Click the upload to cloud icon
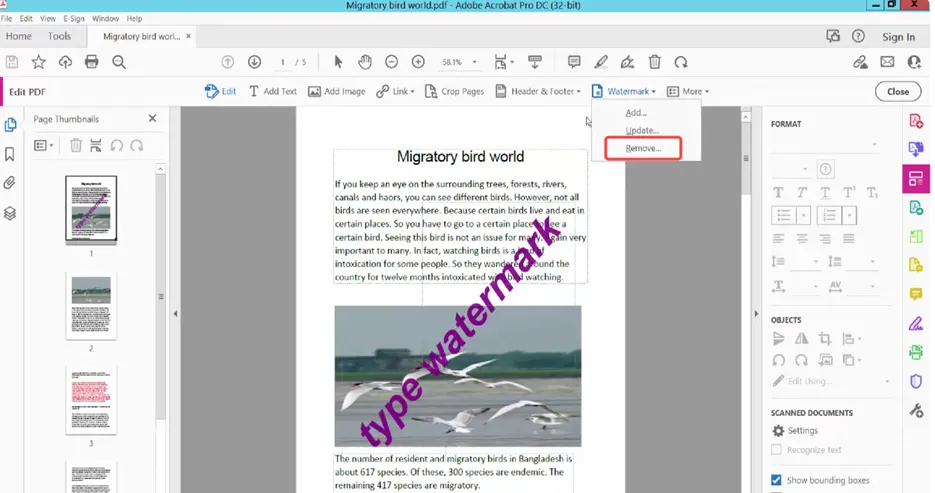This screenshot has height=493, width=935. tap(65, 62)
